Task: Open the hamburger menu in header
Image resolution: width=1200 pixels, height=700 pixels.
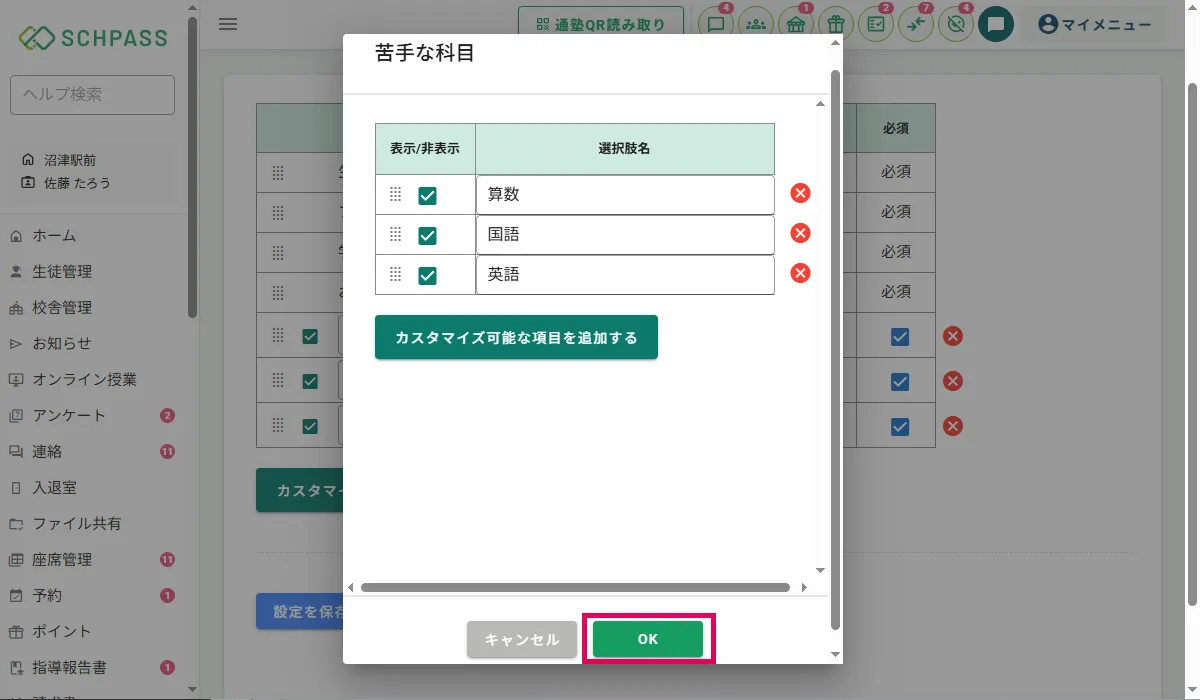Action: (228, 24)
